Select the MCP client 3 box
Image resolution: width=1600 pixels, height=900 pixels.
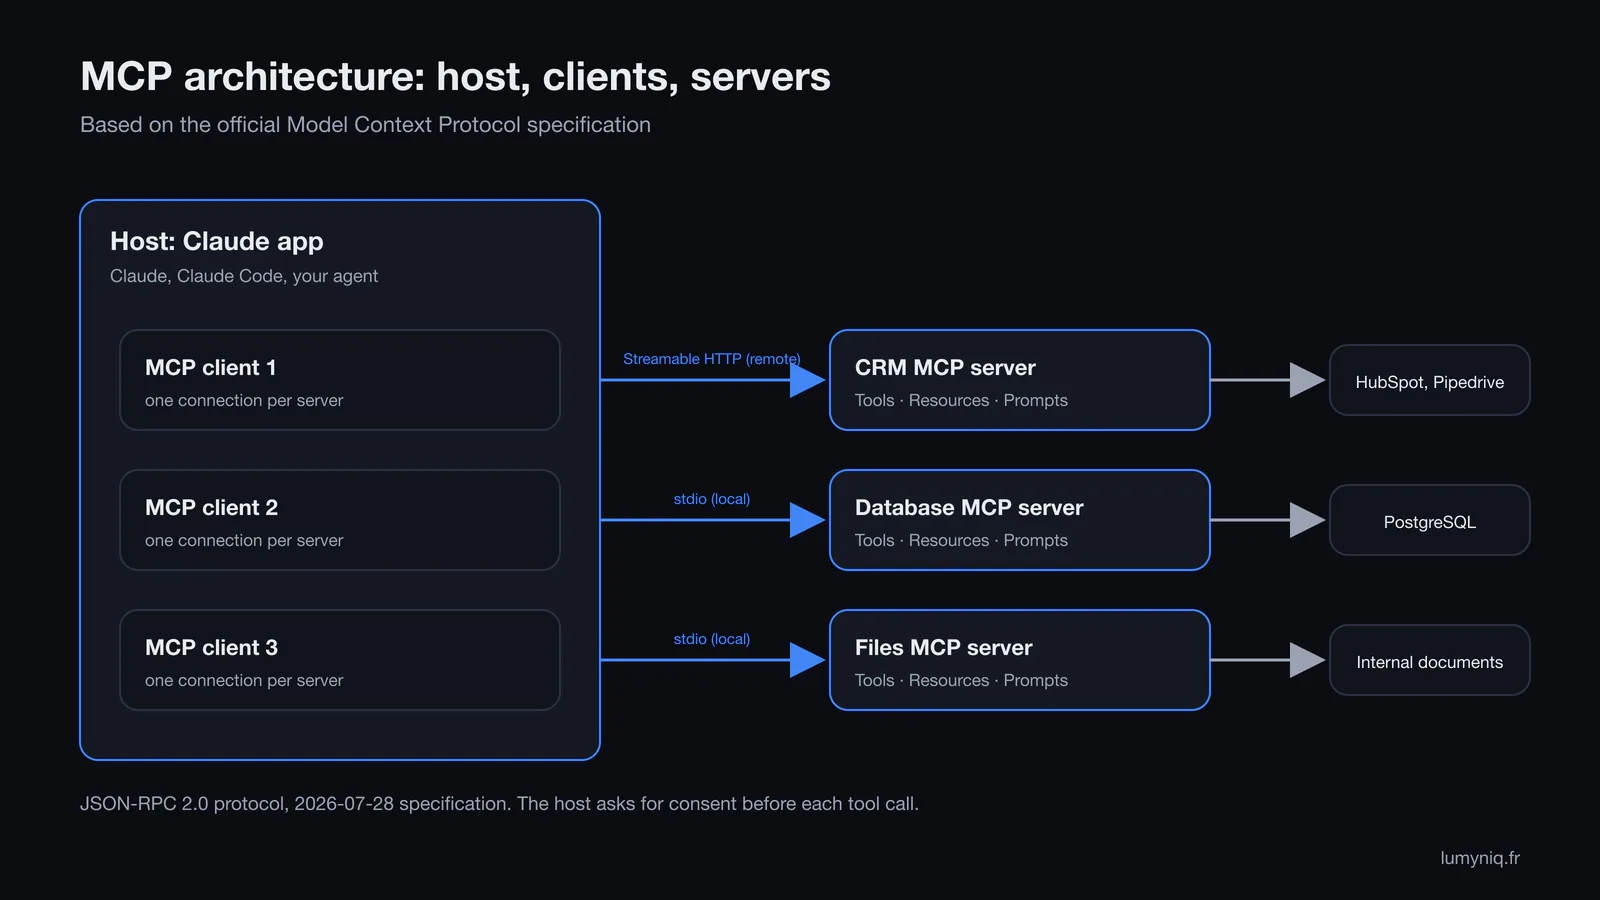pos(340,660)
